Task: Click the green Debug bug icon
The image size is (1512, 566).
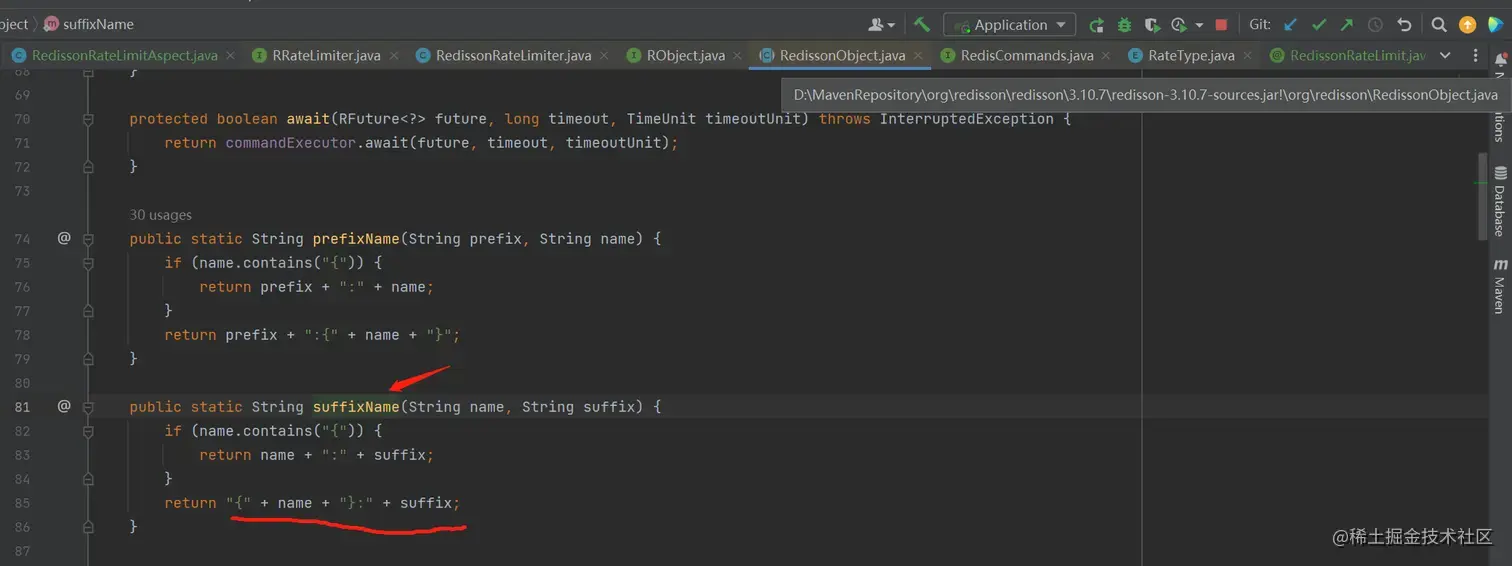Action: coord(1124,25)
